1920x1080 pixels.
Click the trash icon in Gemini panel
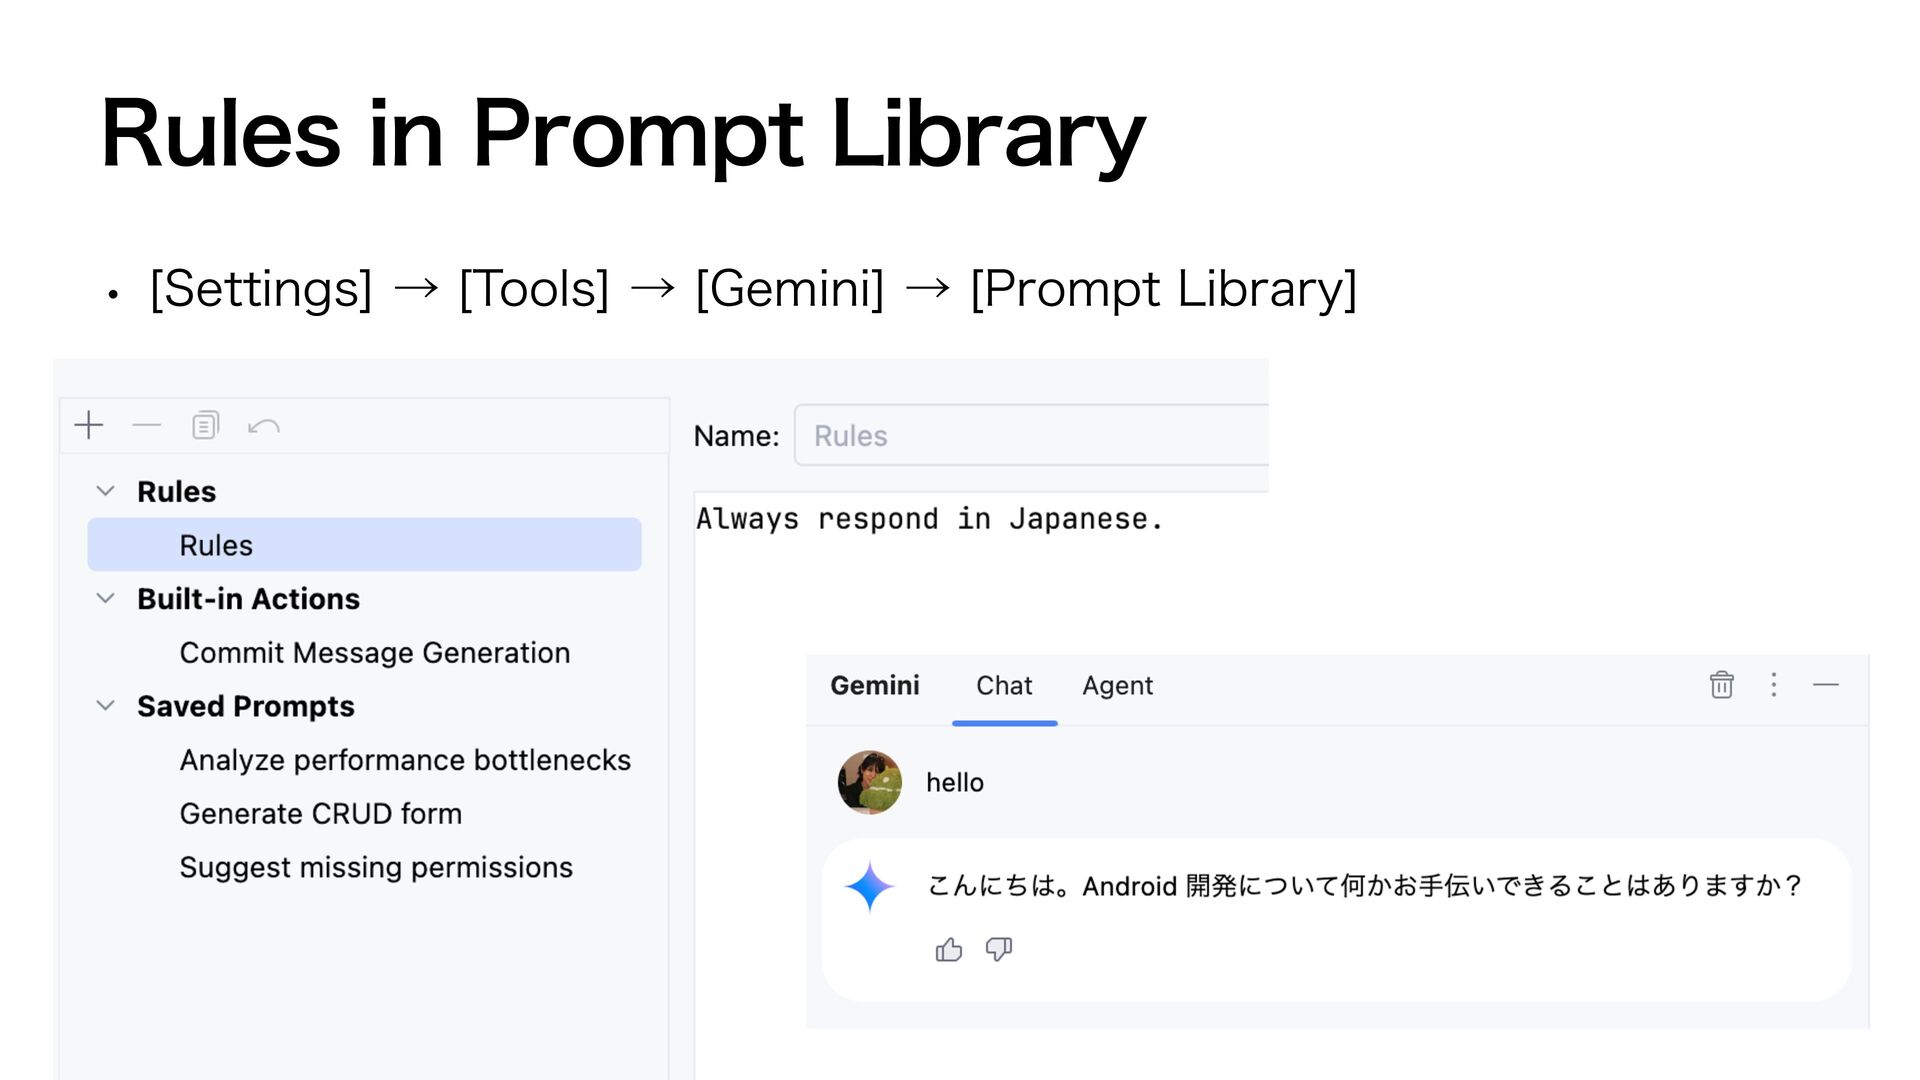coord(1721,685)
